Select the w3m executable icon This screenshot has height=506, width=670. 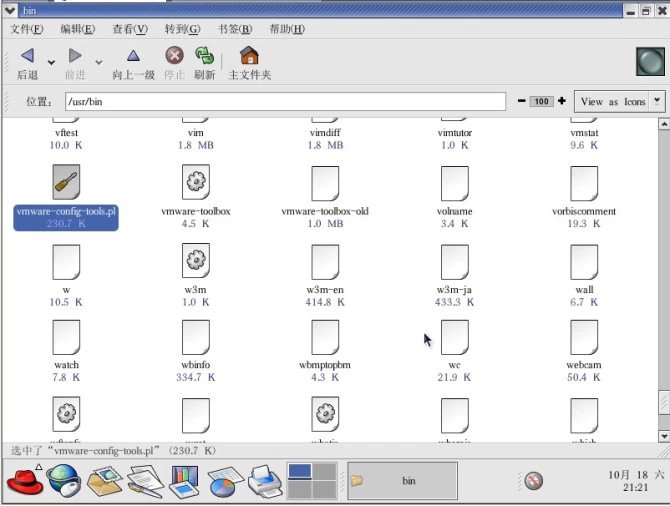click(196, 260)
